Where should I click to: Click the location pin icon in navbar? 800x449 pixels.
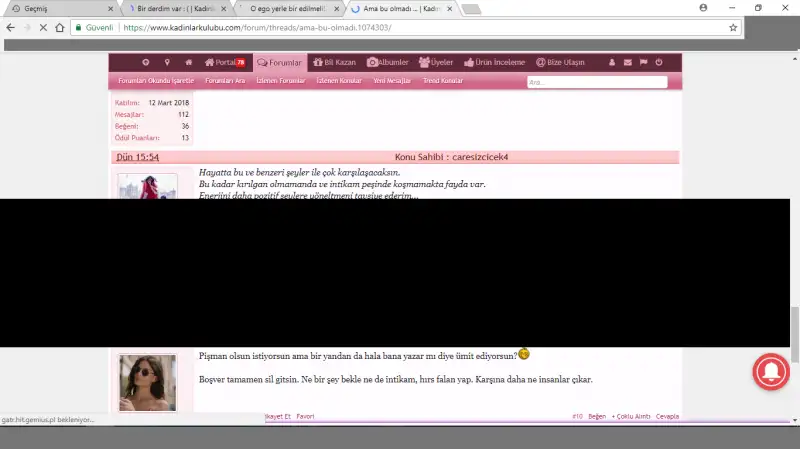[x=167, y=62]
